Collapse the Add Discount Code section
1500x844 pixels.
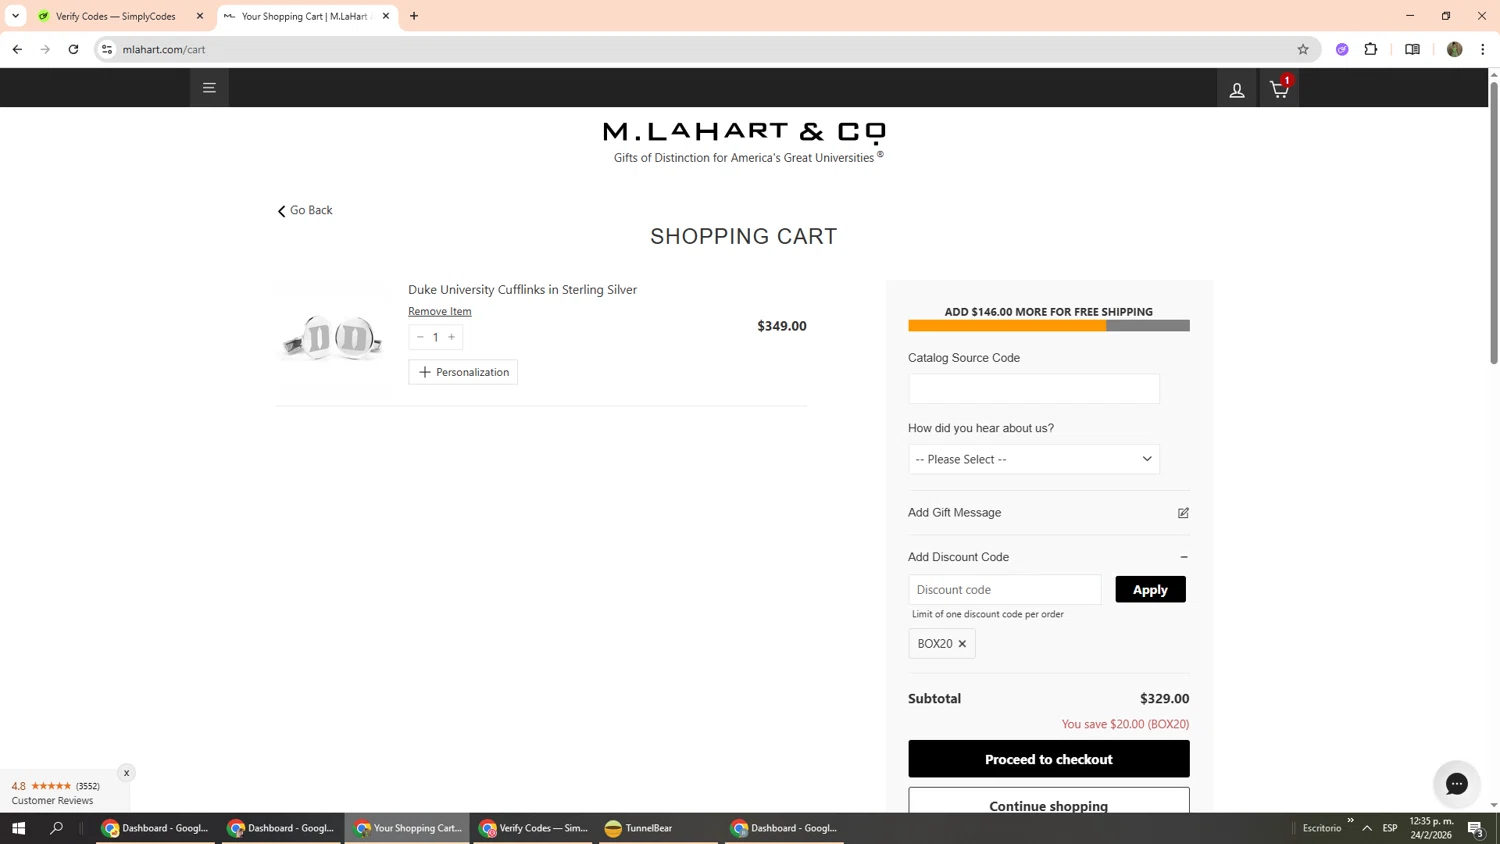pyautogui.click(x=1183, y=557)
